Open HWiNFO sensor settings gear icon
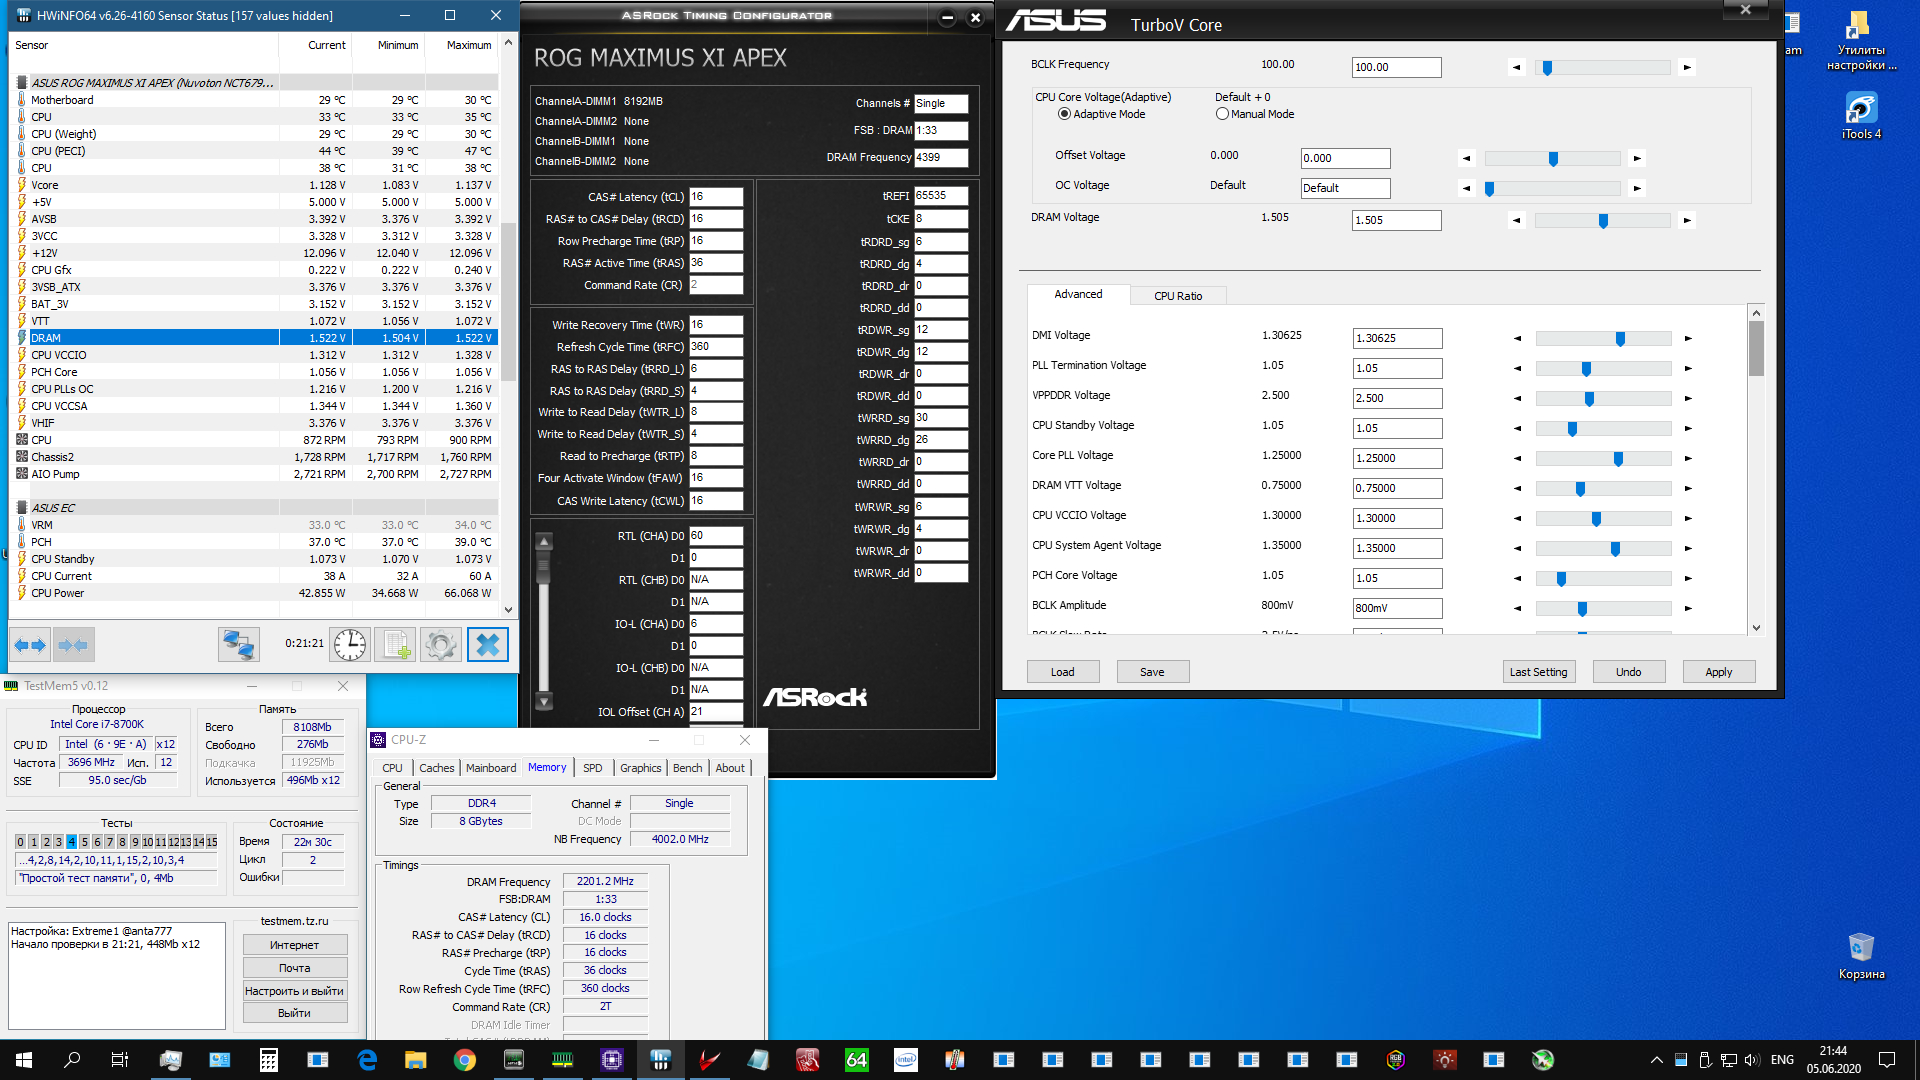 440,645
